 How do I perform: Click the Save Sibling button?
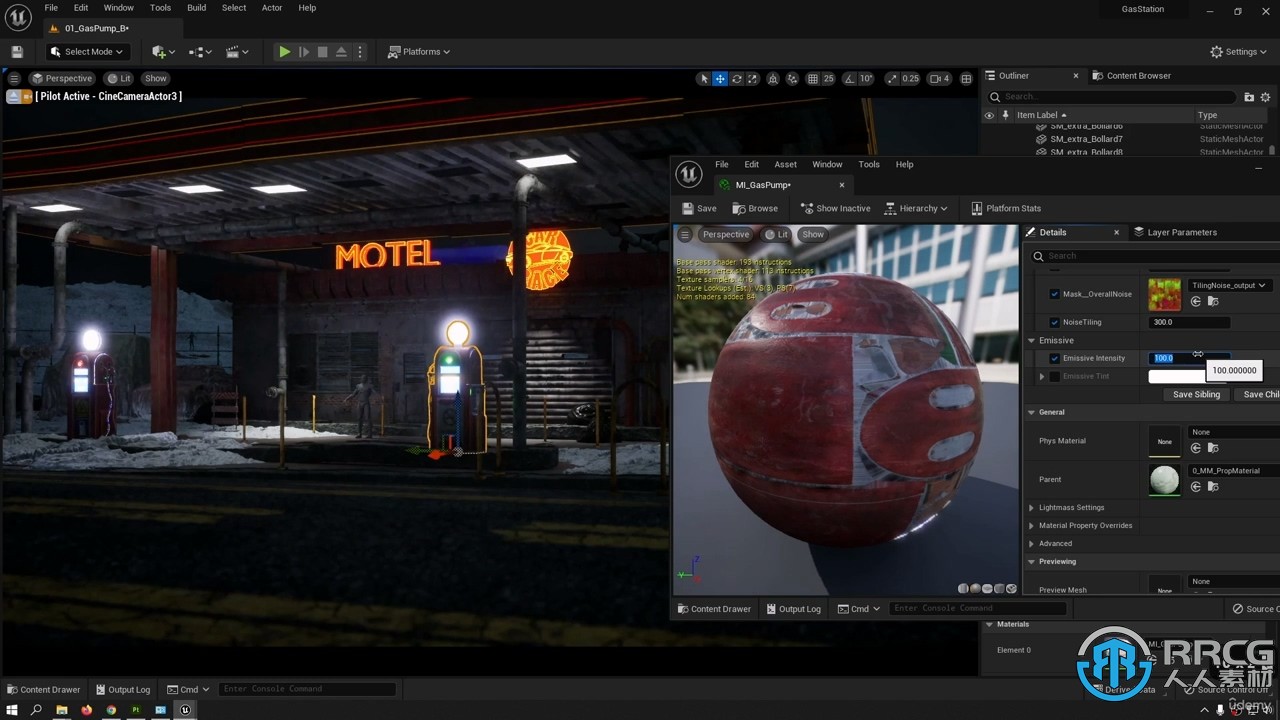tap(1196, 395)
